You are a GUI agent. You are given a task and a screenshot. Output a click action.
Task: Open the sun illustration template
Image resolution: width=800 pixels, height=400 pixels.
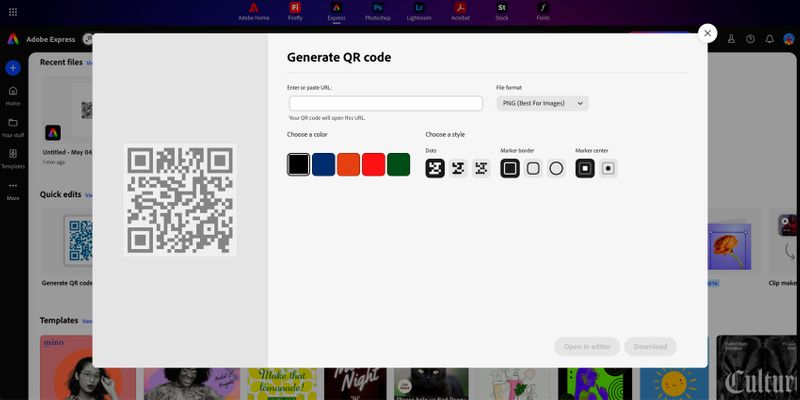click(674, 384)
